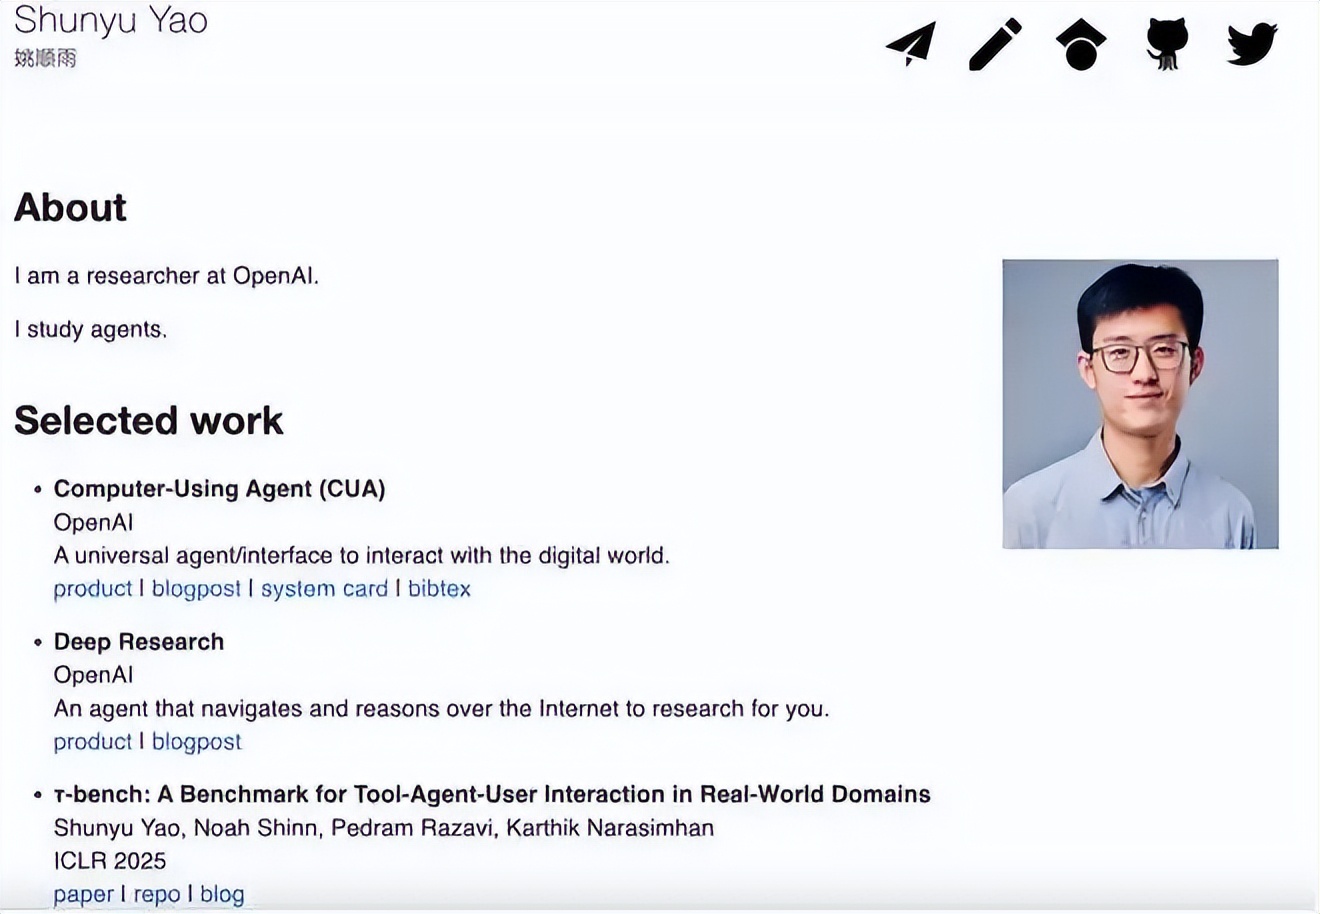
Task: Open the CUA bibtex link
Action: point(439,589)
